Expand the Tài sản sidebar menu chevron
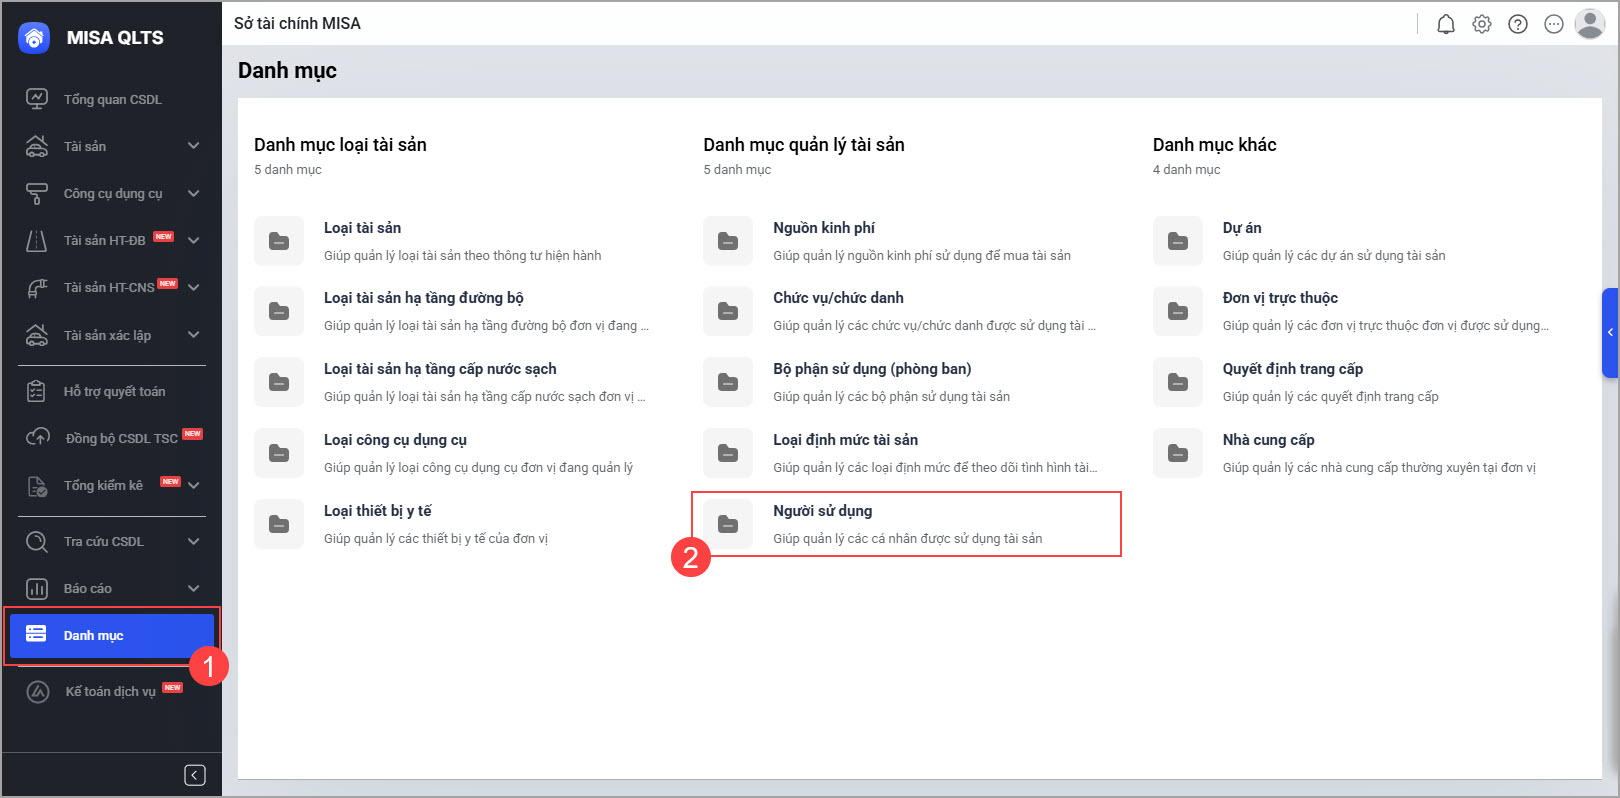This screenshot has height=798, width=1620. pos(193,146)
